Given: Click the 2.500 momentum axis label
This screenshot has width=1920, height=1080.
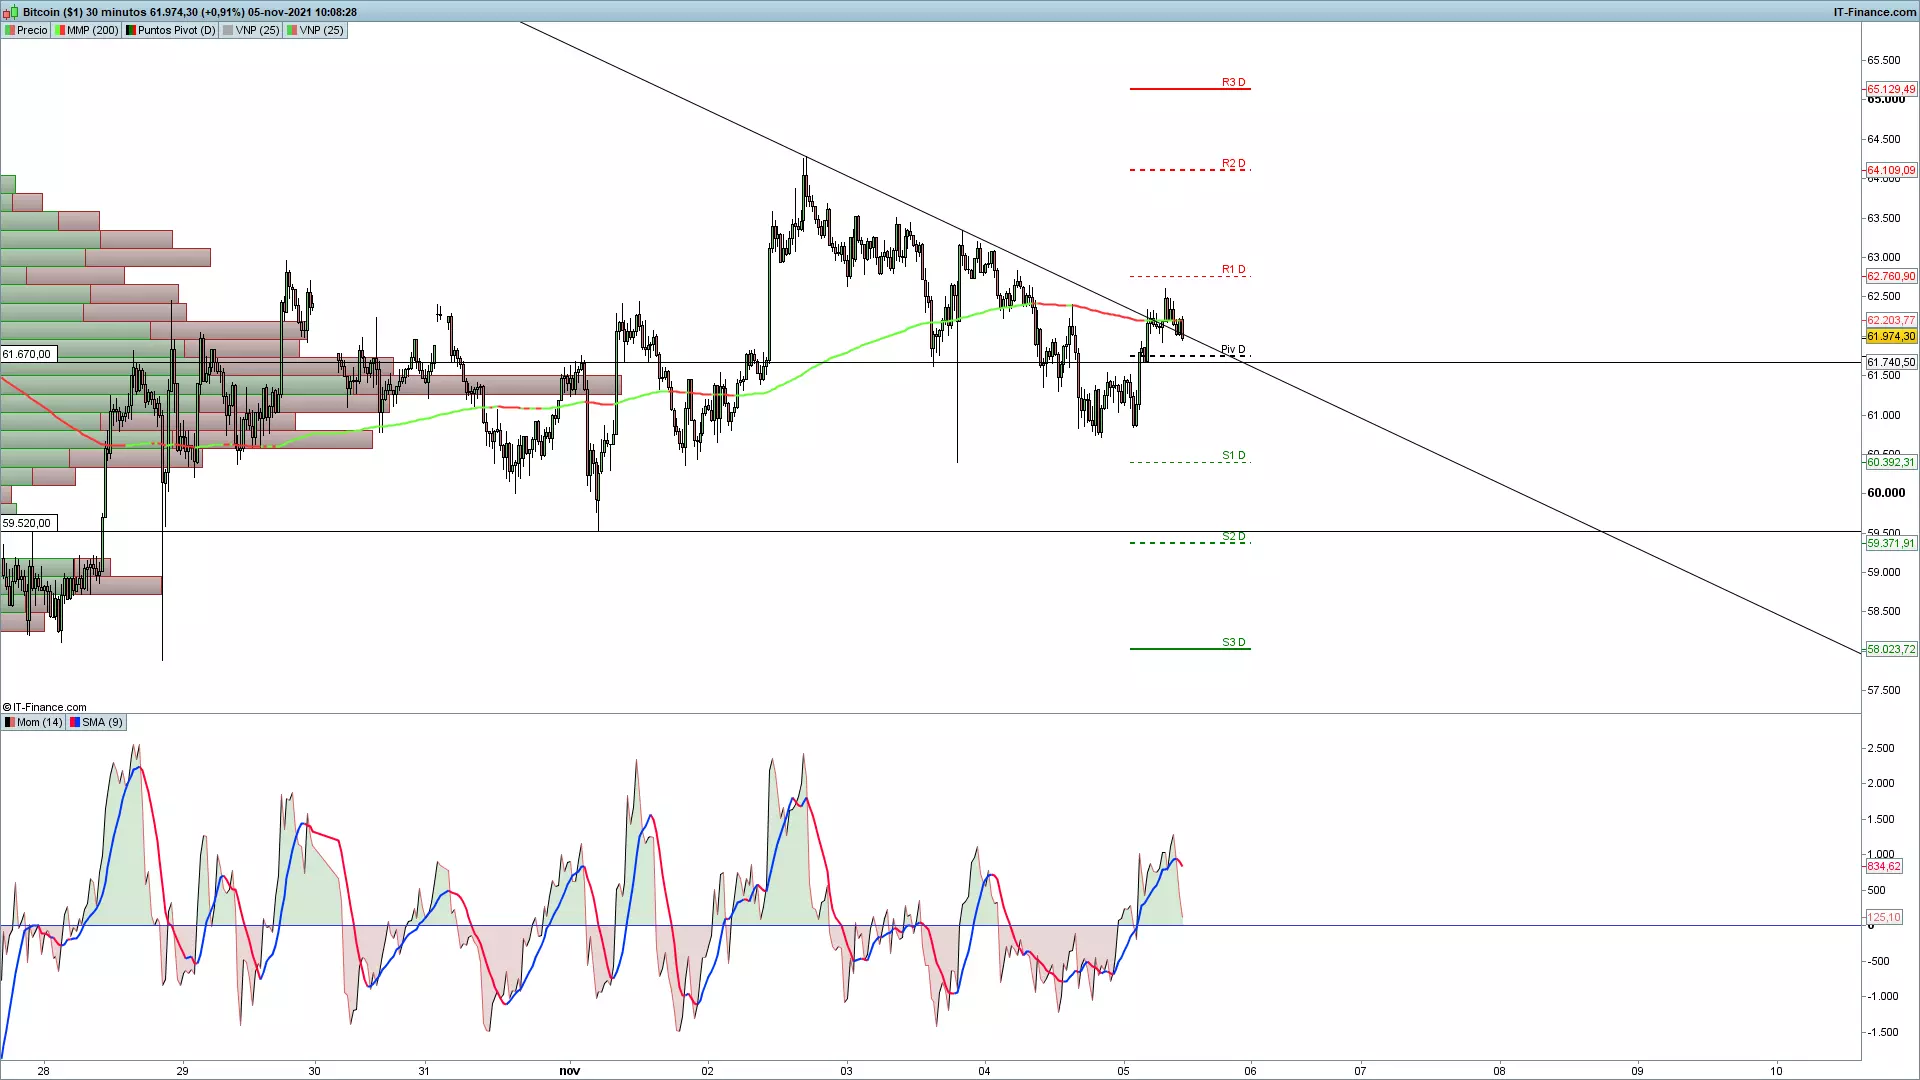Looking at the screenshot, I should (1881, 748).
